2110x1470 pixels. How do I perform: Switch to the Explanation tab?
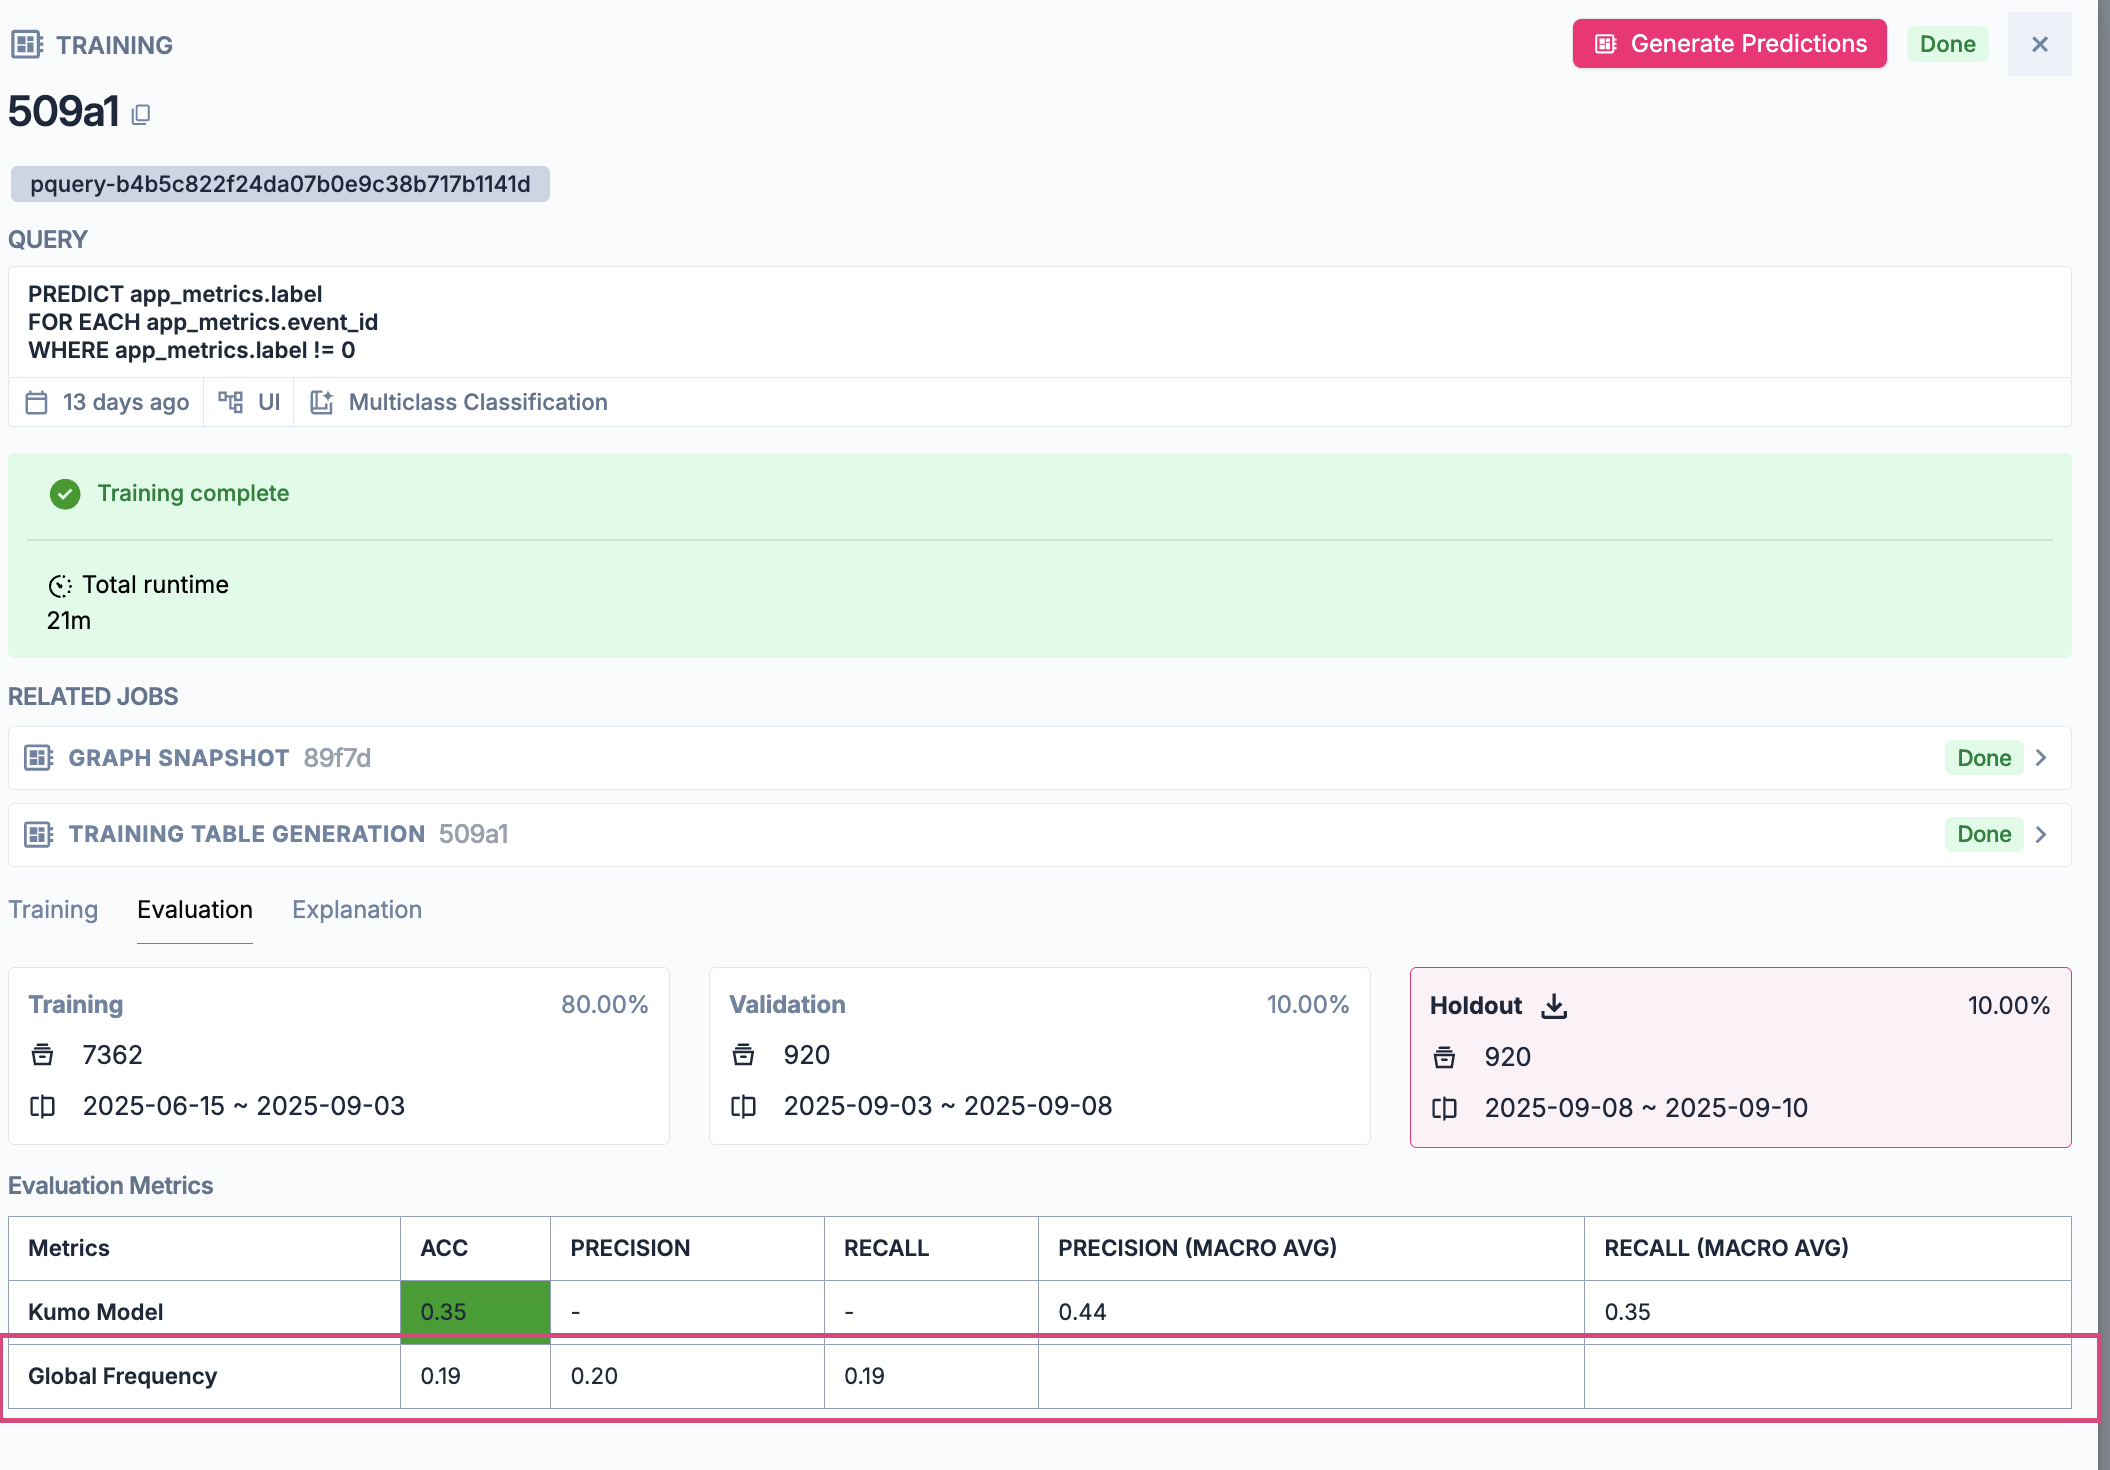pyautogui.click(x=357, y=910)
